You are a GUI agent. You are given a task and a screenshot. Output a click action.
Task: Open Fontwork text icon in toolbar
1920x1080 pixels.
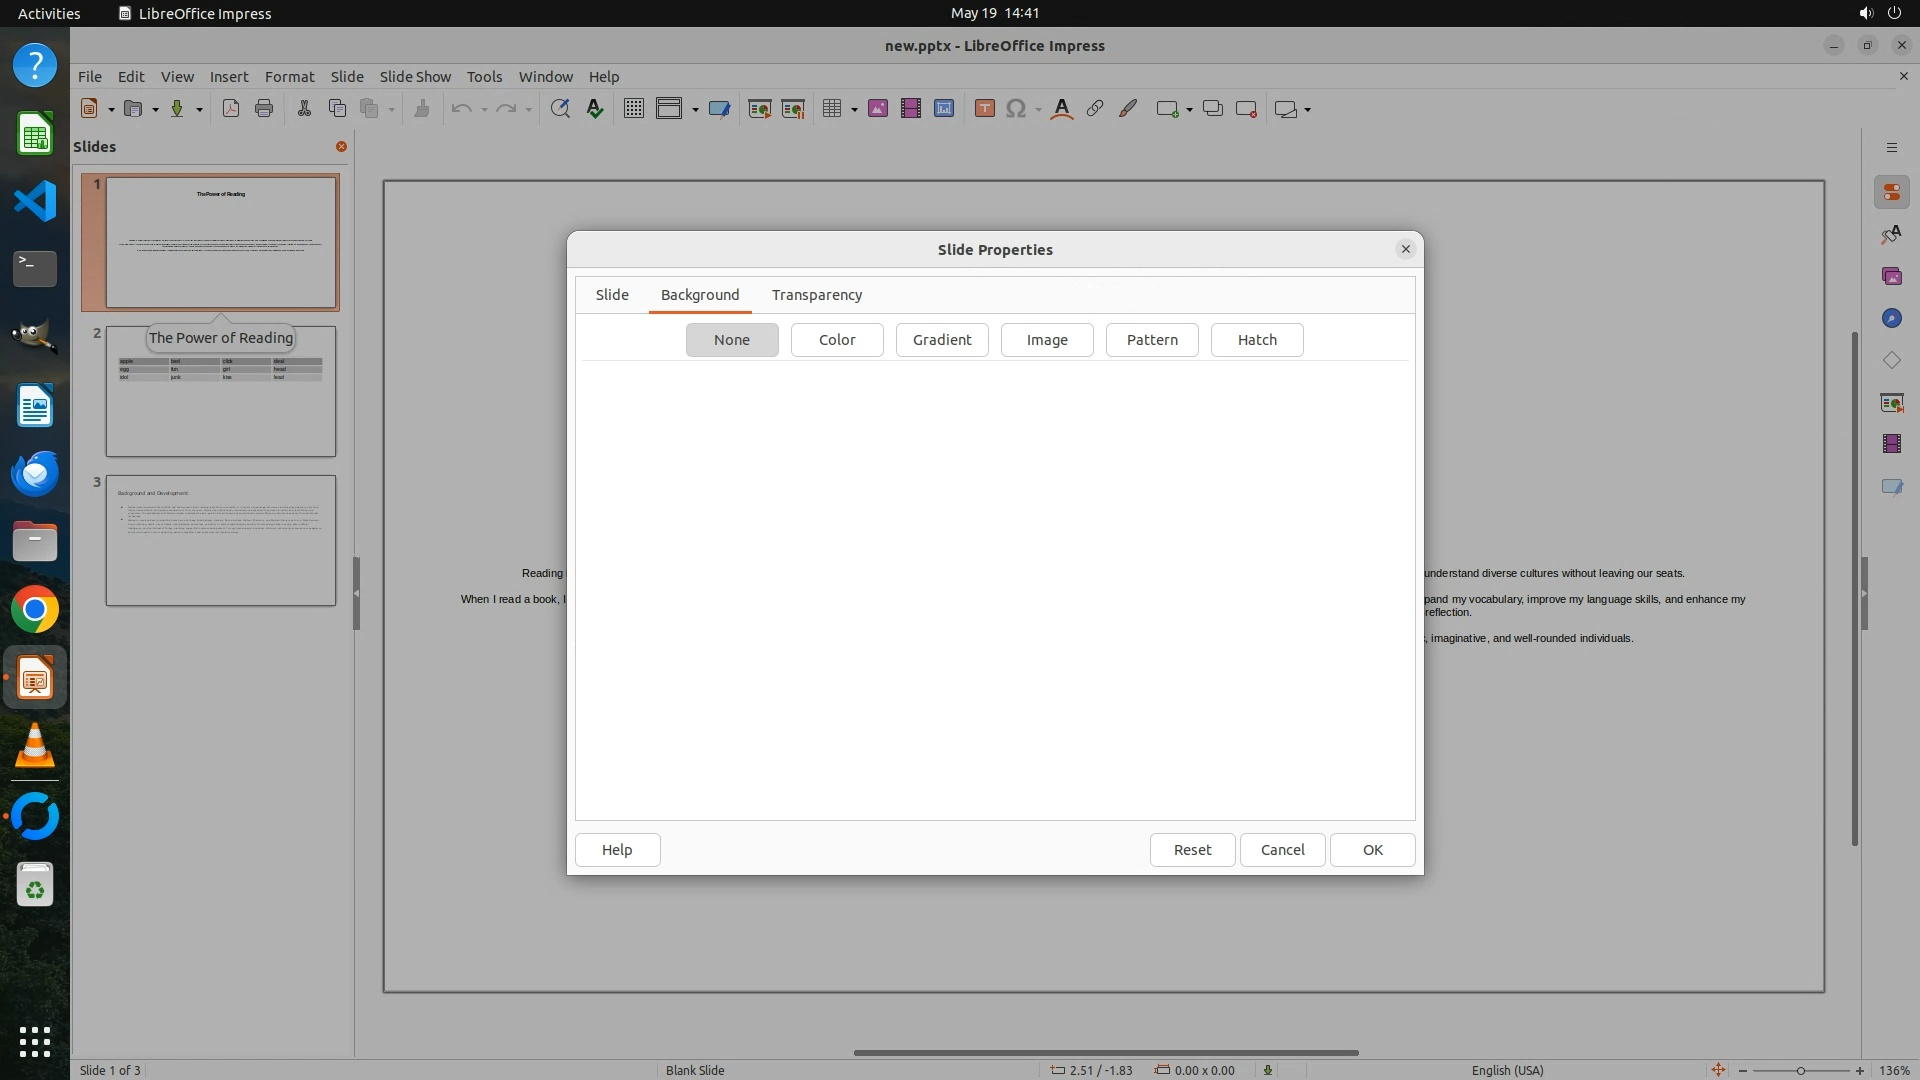point(1062,109)
